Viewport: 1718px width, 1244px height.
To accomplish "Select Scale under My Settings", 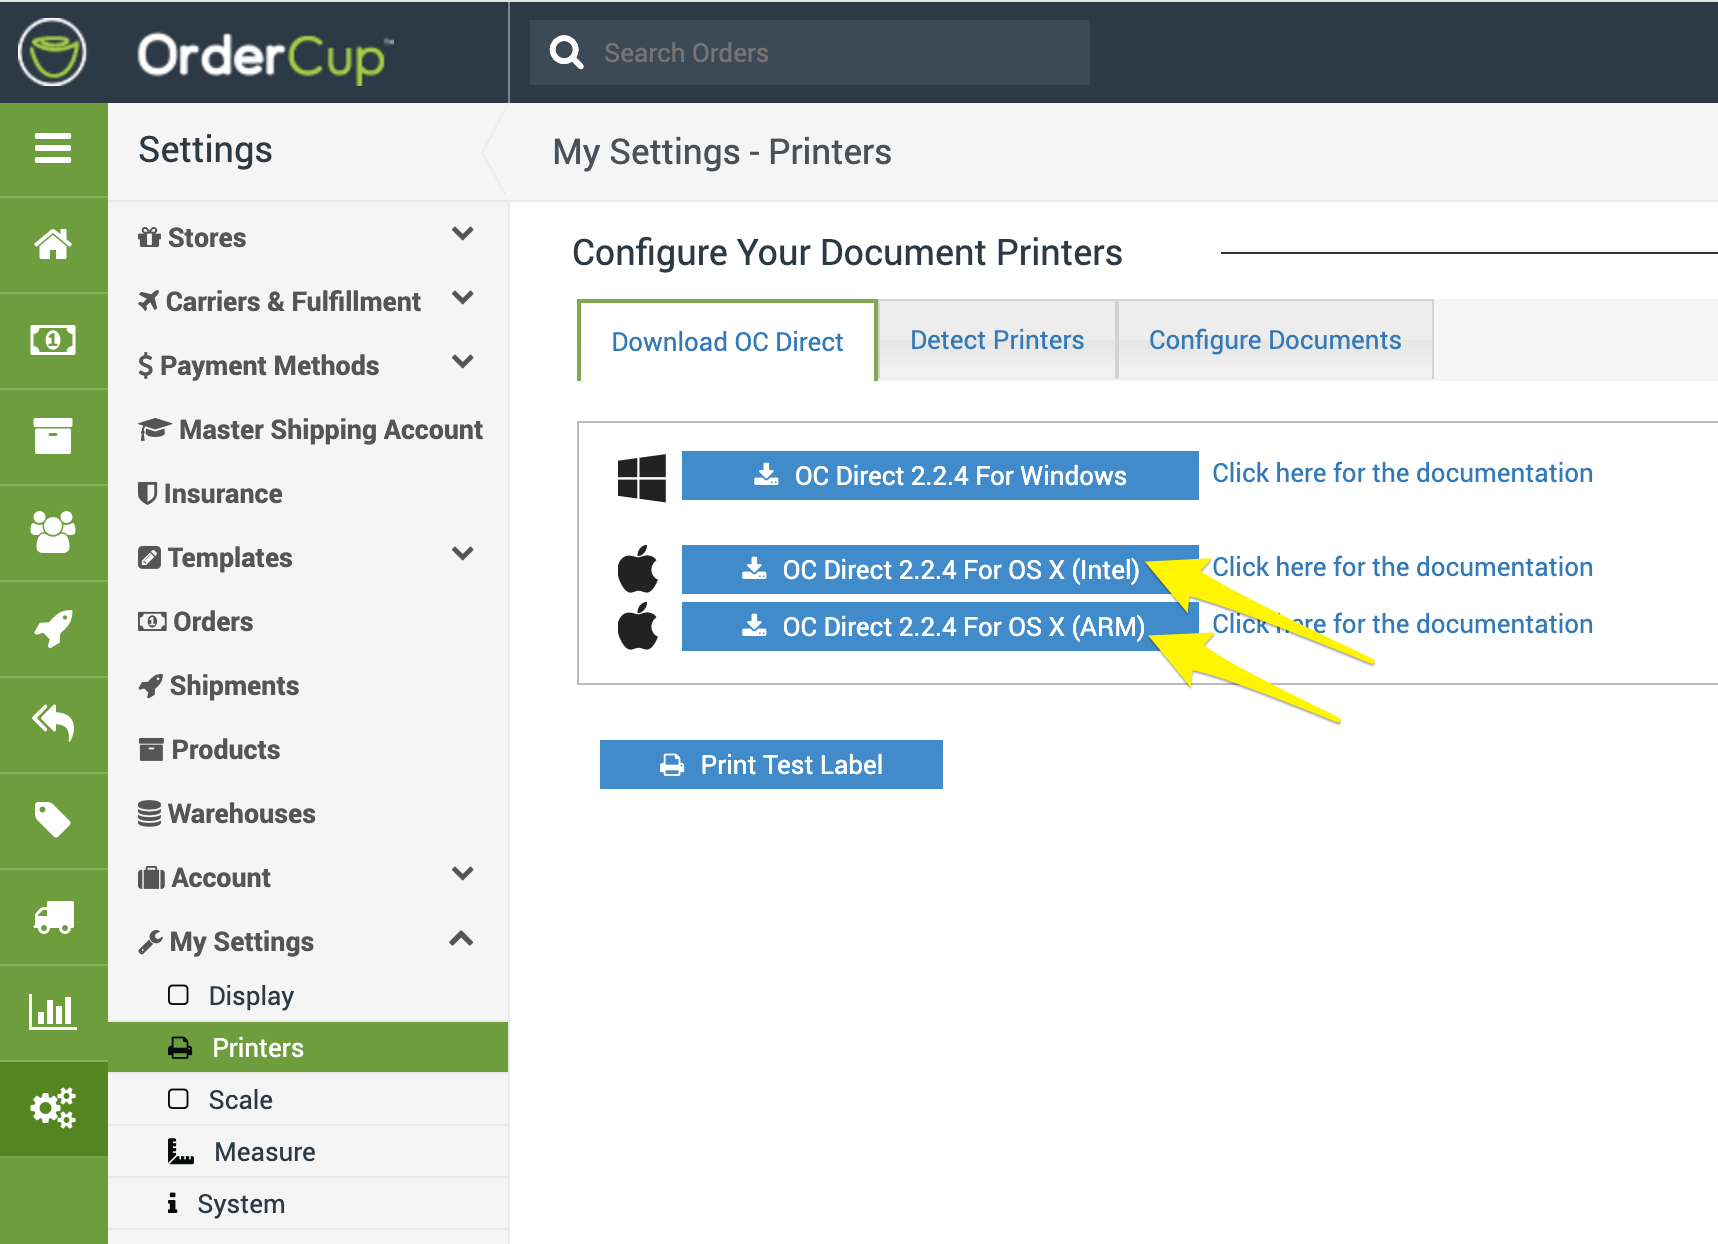I will (x=308, y=1100).
